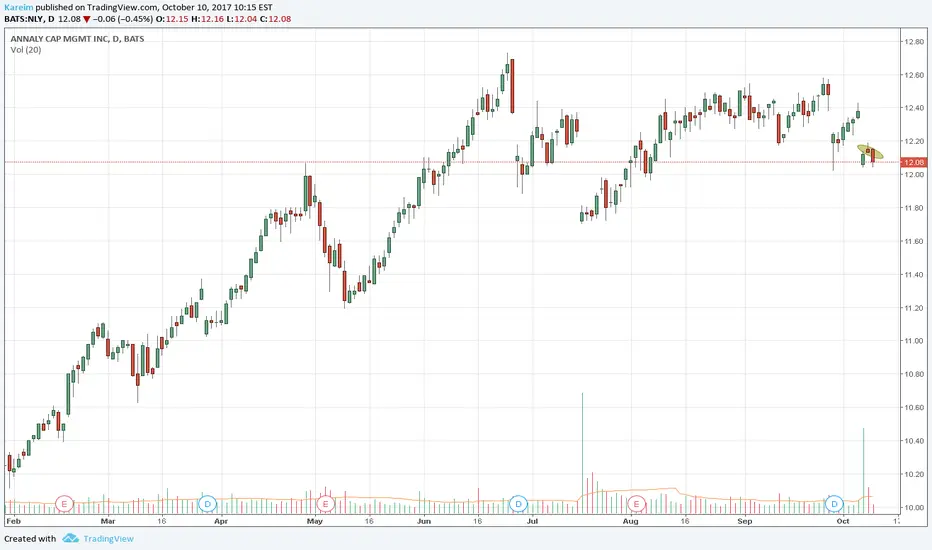Click the earnings E marker near Aug
Image resolution: width=932 pixels, height=550 pixels.
click(637, 504)
